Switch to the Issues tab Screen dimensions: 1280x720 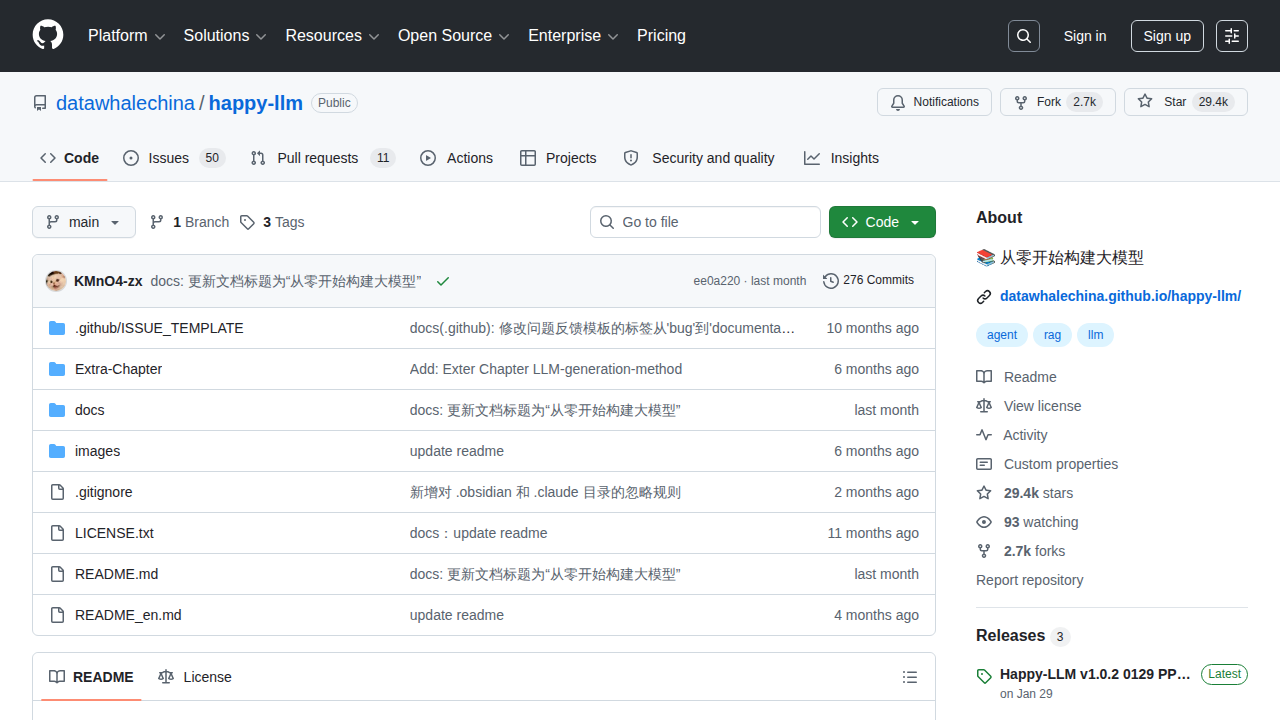(174, 158)
